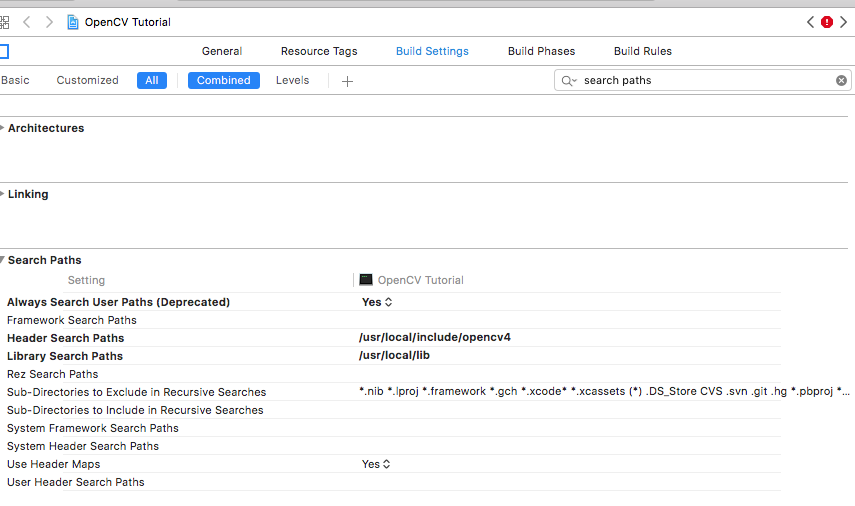Collapse the Search Paths section
855x506 pixels.
tap(3, 260)
